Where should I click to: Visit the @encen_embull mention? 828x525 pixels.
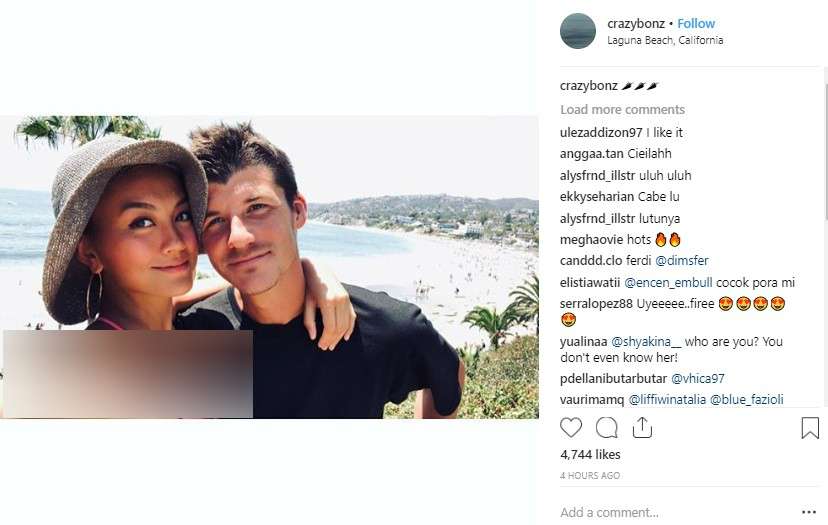[x=668, y=283]
